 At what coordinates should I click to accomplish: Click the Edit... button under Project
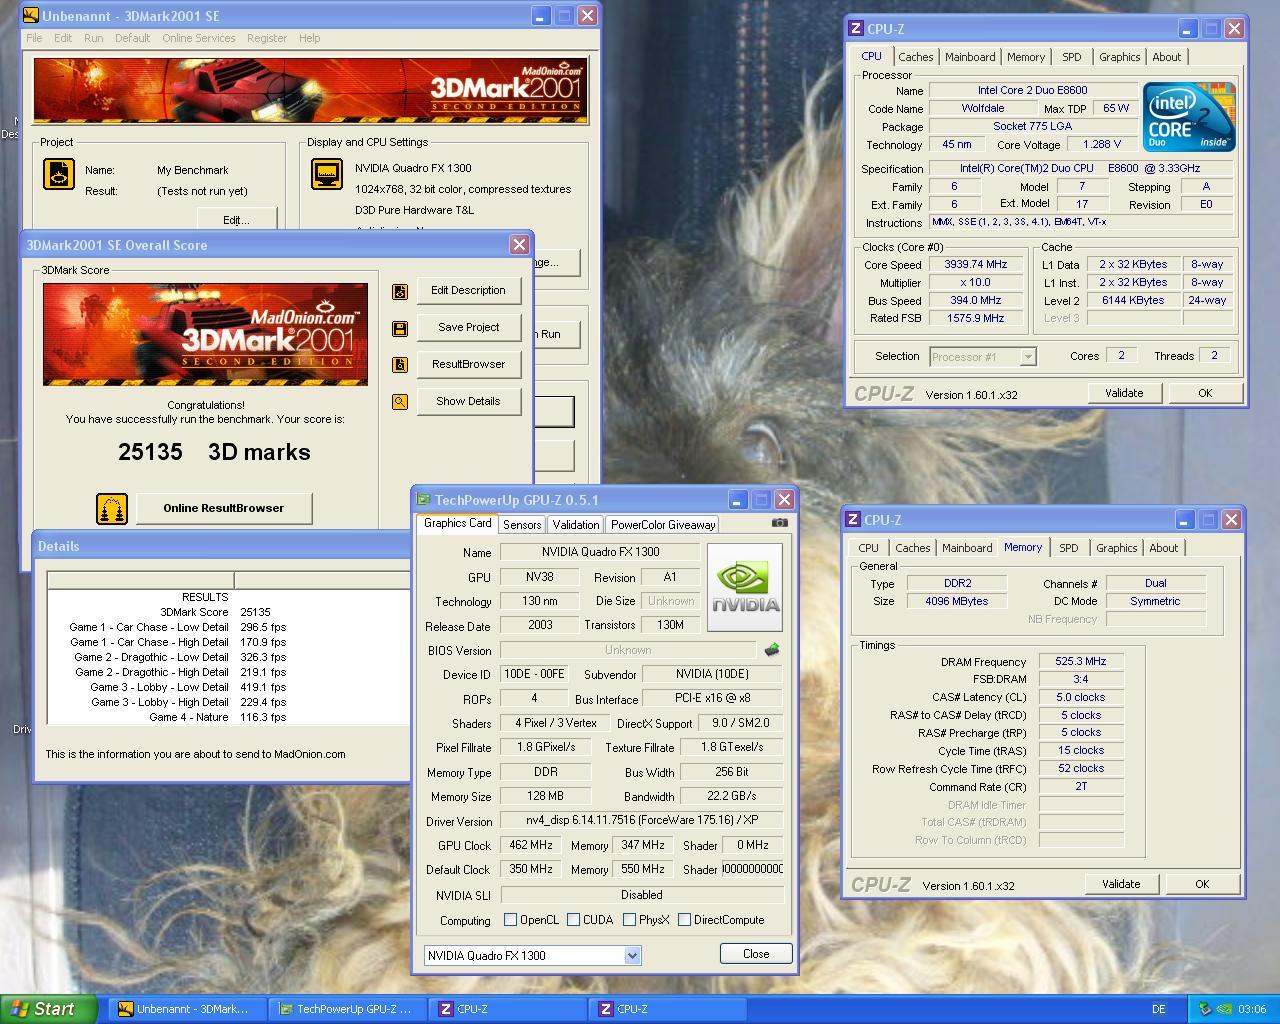pos(236,220)
